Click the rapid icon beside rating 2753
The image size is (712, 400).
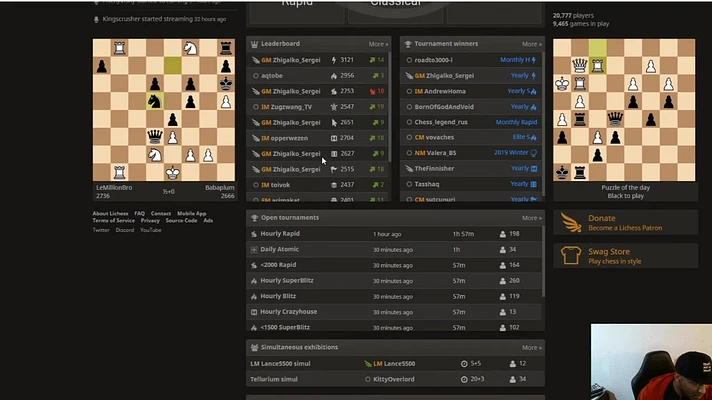(x=334, y=91)
